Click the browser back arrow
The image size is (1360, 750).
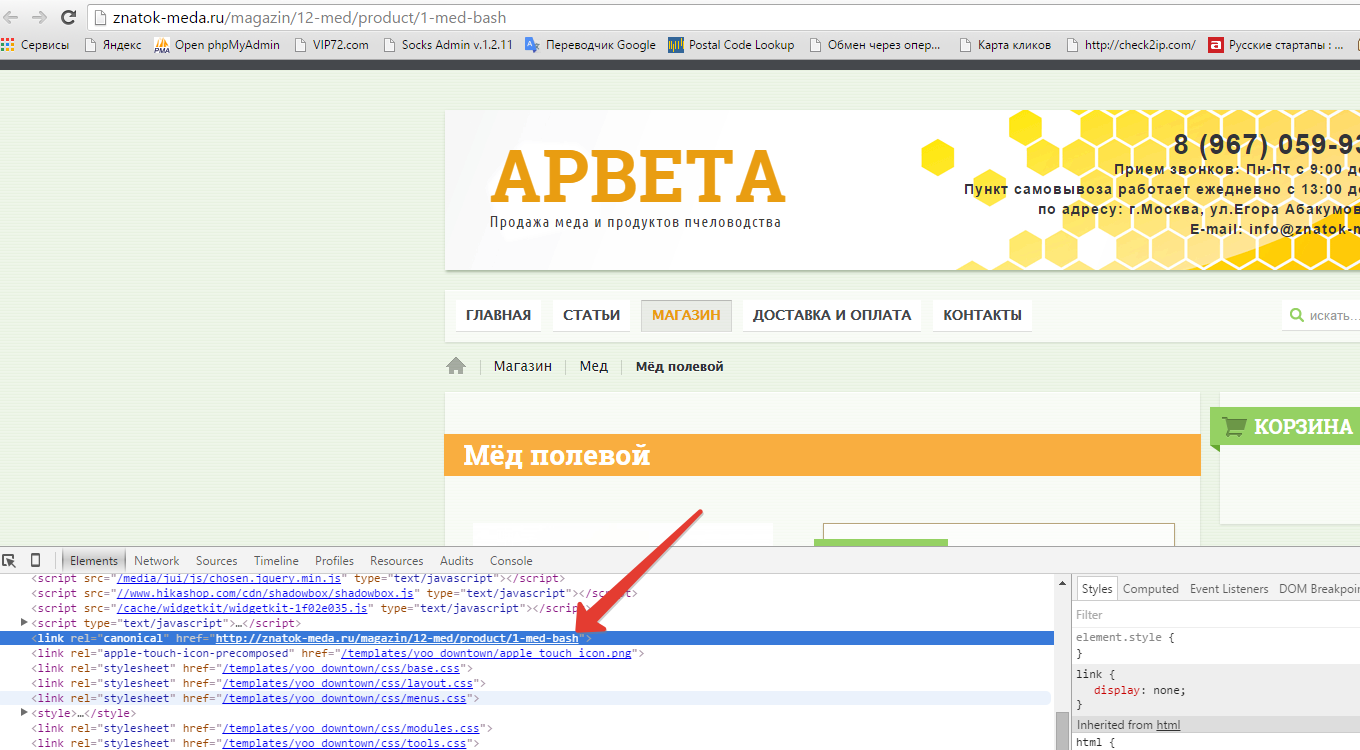pyautogui.click(x=12, y=17)
